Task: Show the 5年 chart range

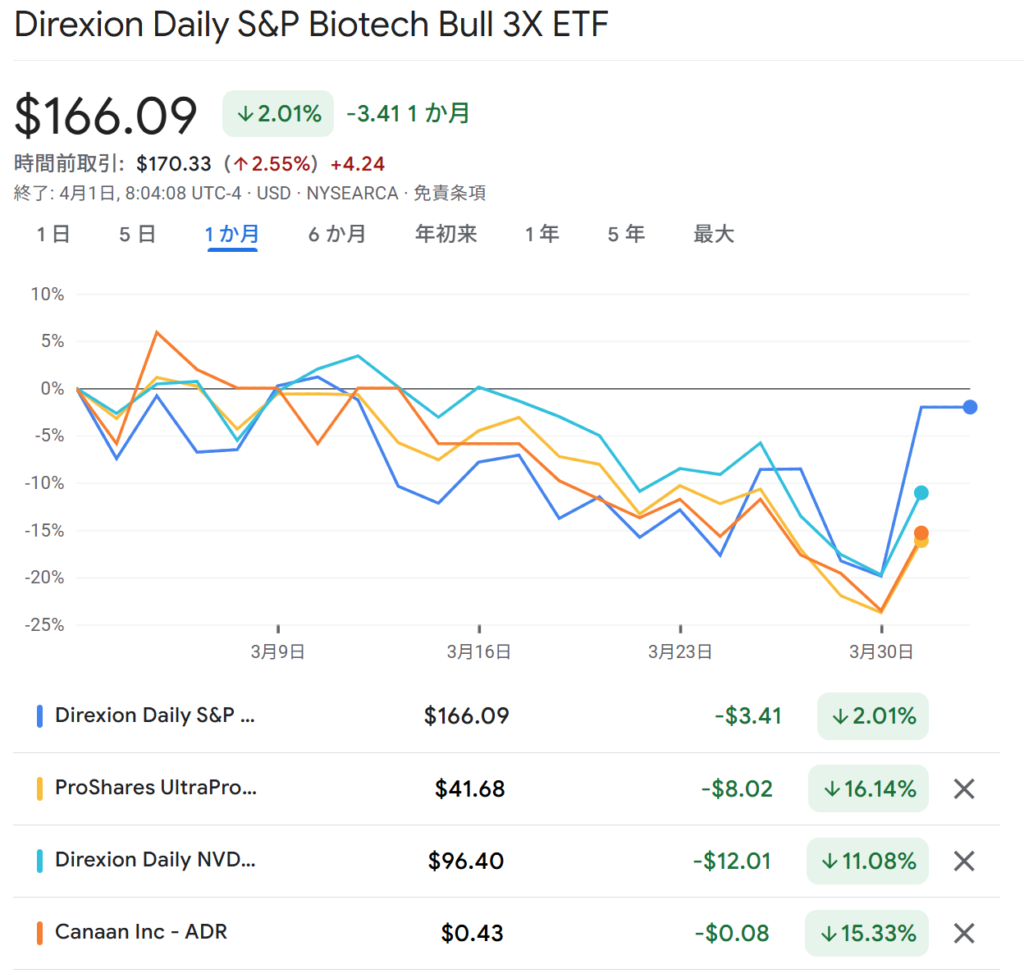Action: (626, 235)
